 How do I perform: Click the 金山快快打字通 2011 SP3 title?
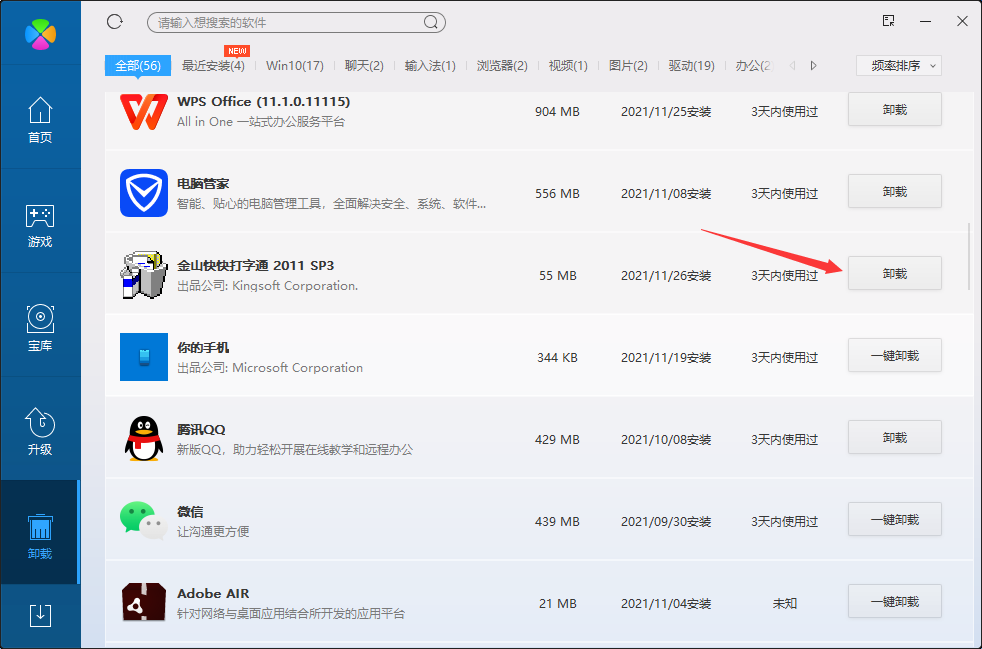pyautogui.click(x=256, y=266)
